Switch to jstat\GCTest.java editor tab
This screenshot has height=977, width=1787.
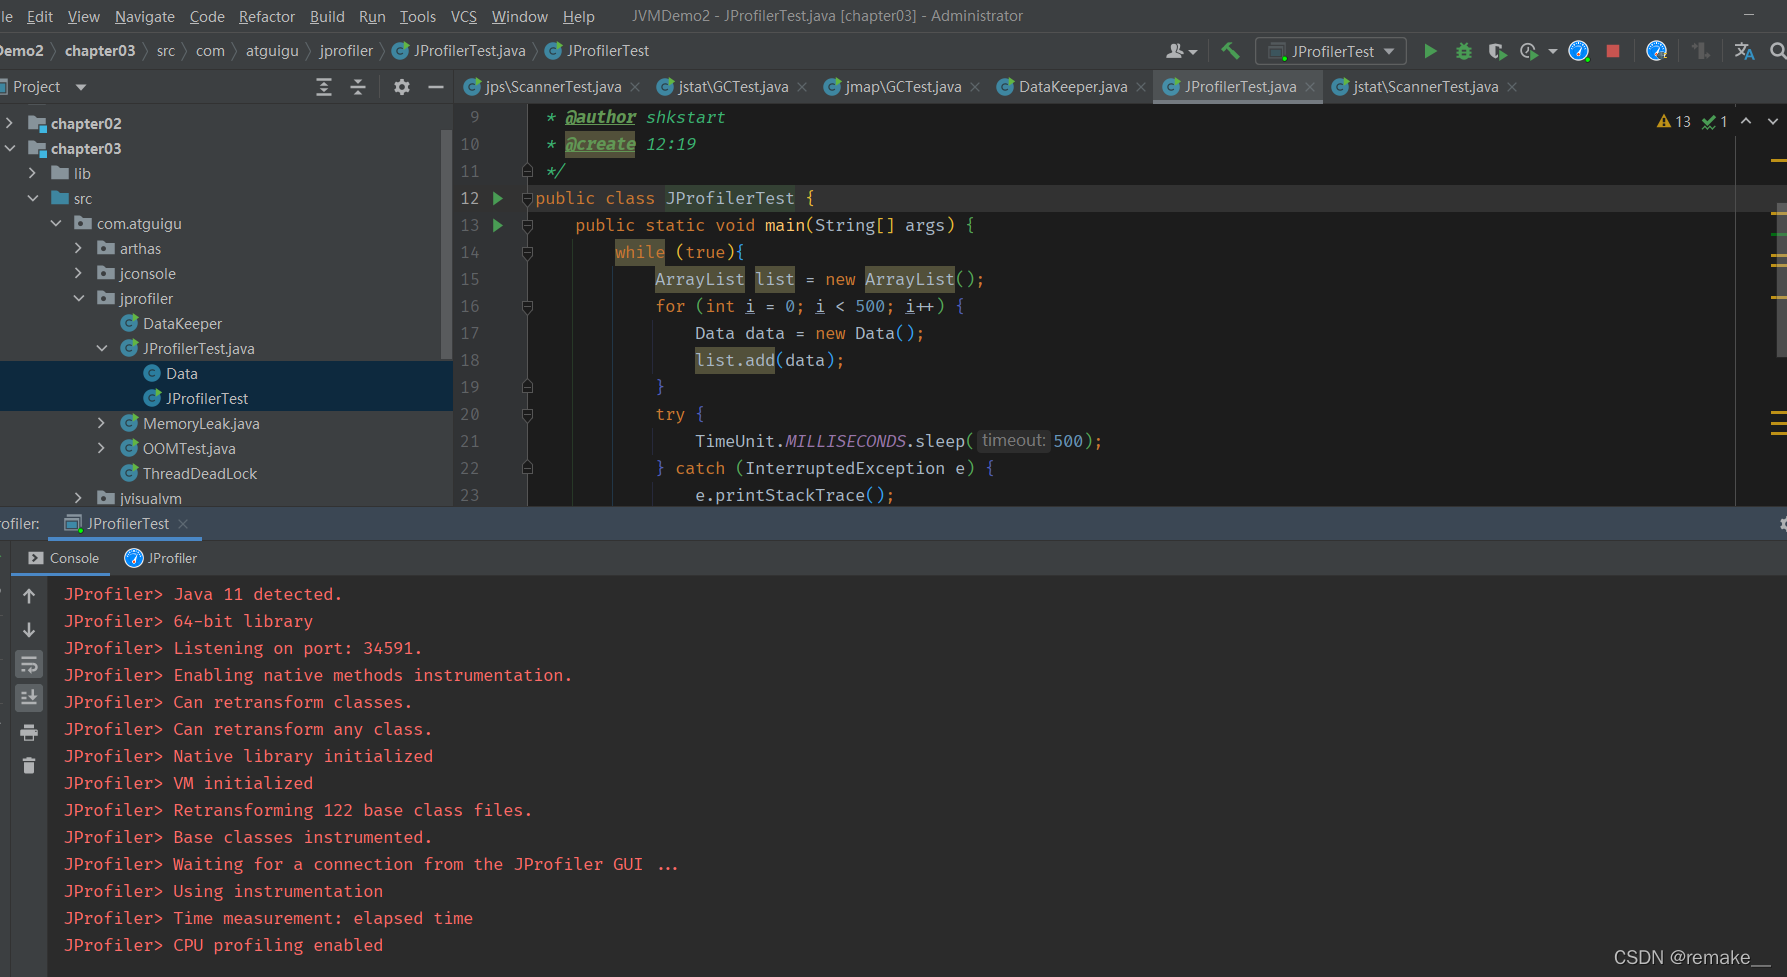(x=732, y=87)
